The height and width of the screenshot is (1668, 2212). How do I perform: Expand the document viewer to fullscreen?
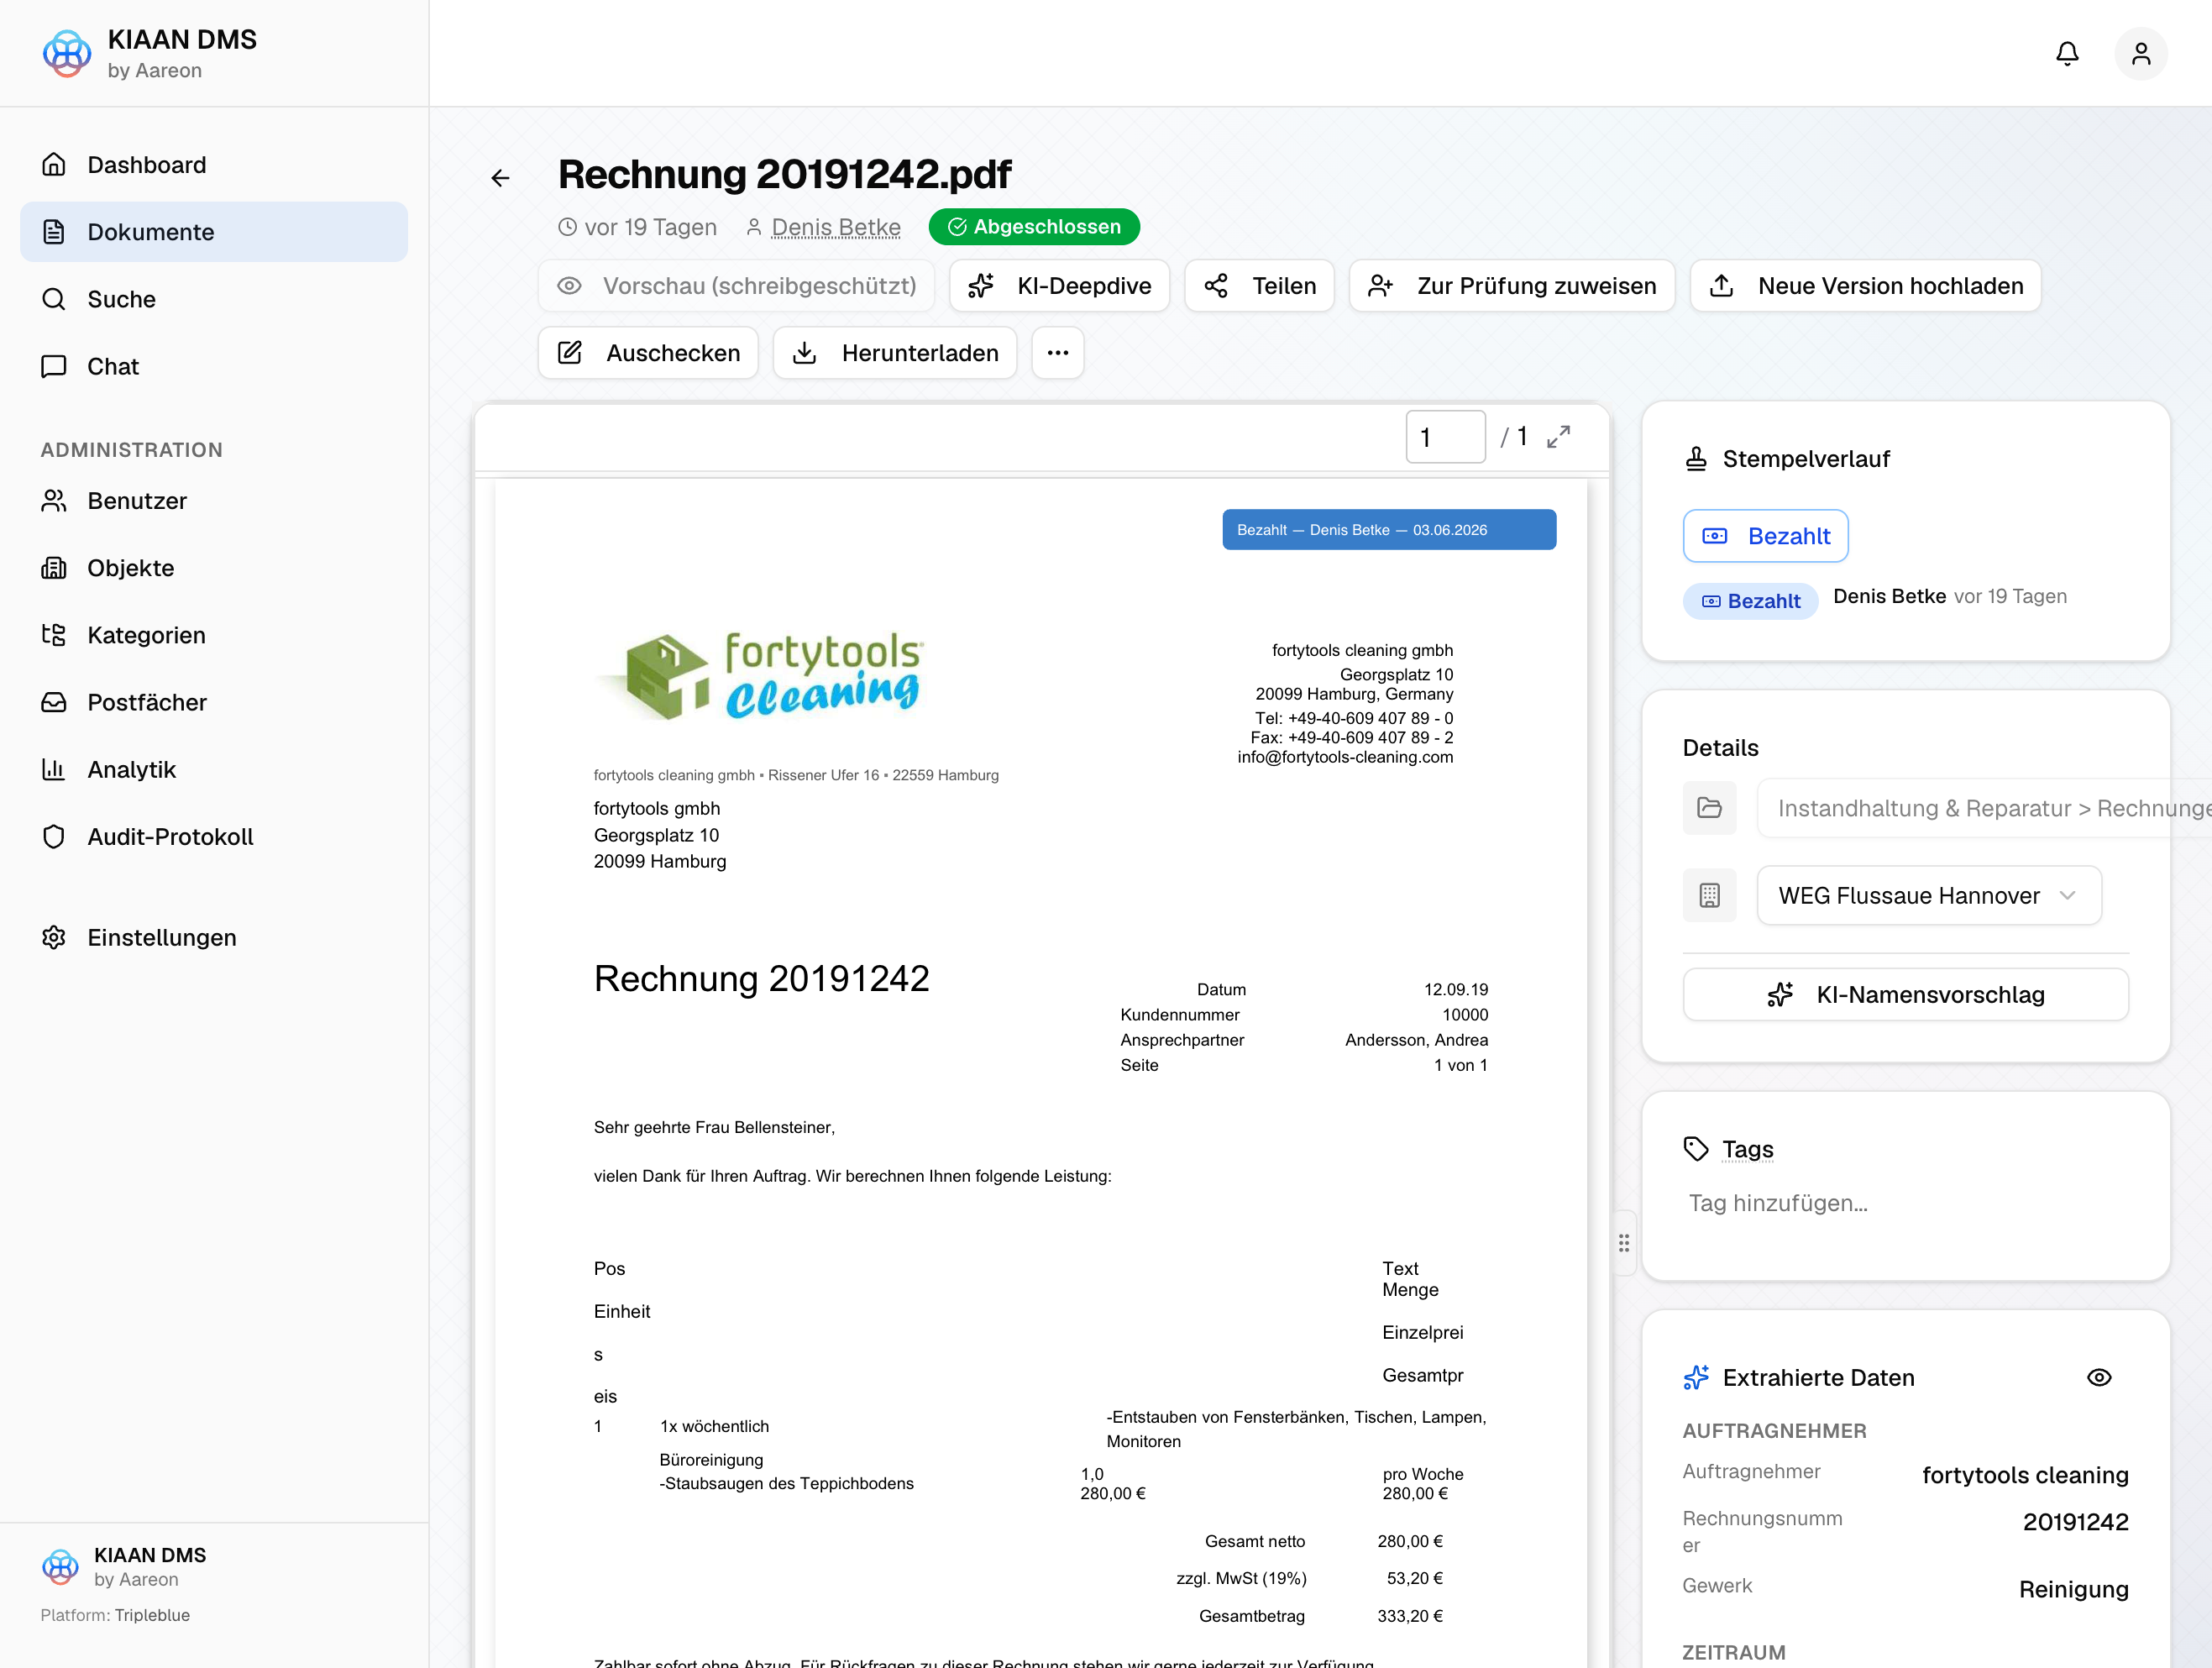[x=1558, y=437]
